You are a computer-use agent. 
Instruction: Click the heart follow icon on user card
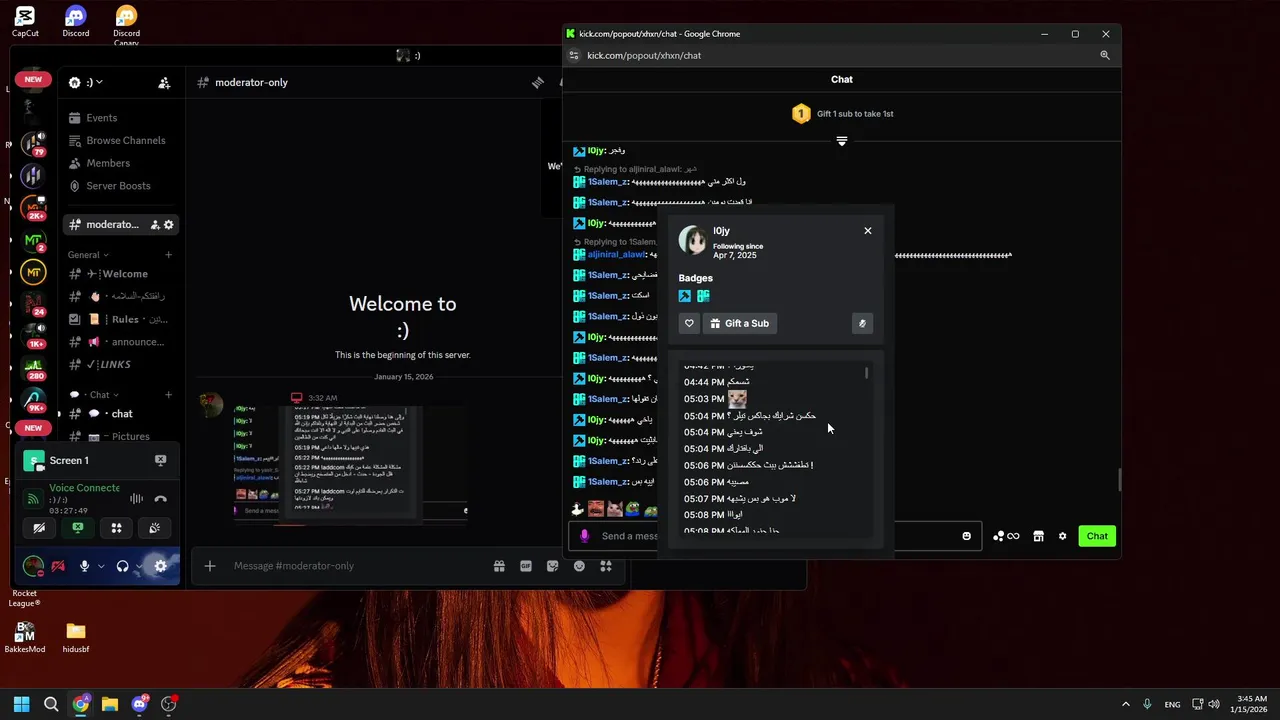(689, 323)
